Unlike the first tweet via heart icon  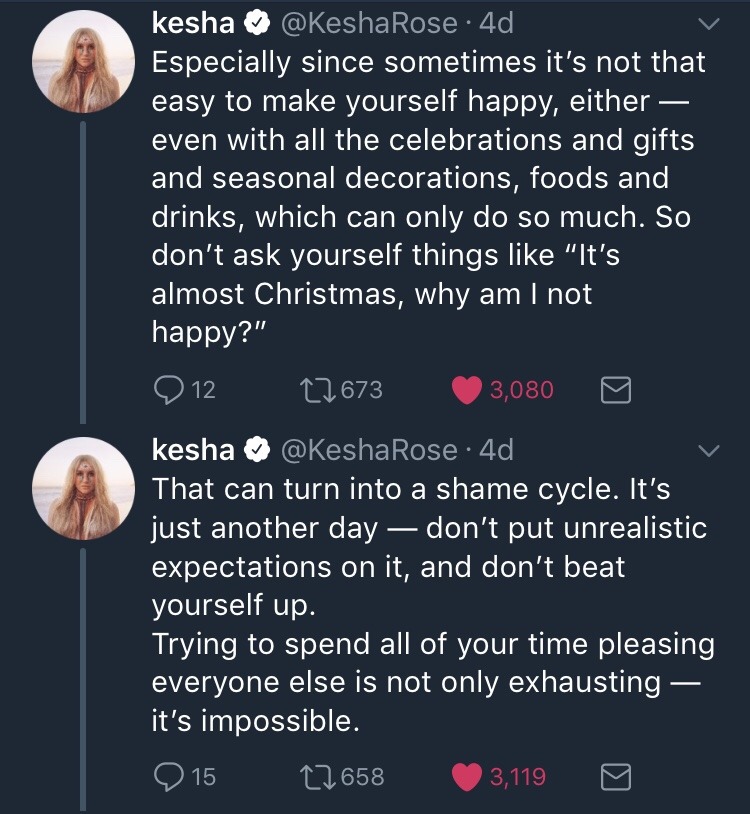tap(467, 390)
